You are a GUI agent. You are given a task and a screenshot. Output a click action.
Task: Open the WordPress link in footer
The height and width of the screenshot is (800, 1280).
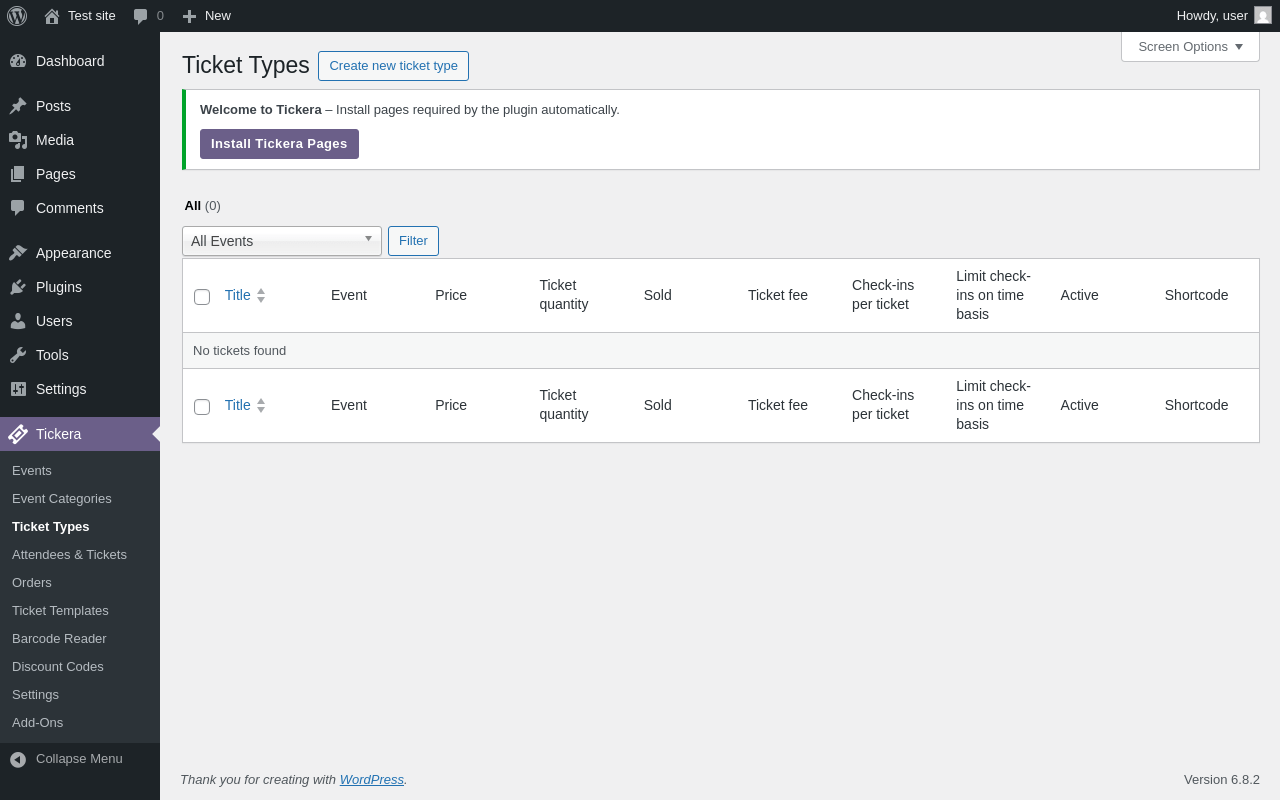click(371, 780)
